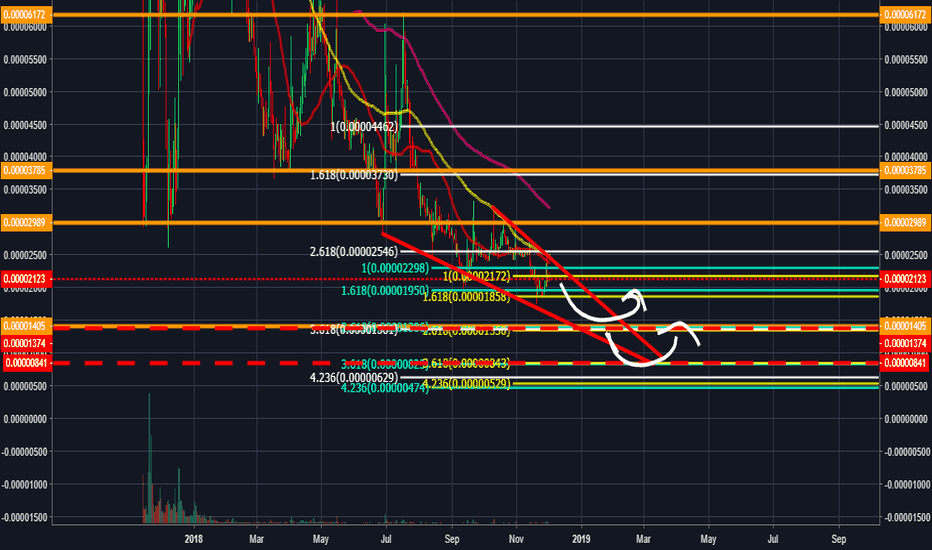
Task: Select the red 0.00001374 tag on left axis
Action: click(x=26, y=343)
